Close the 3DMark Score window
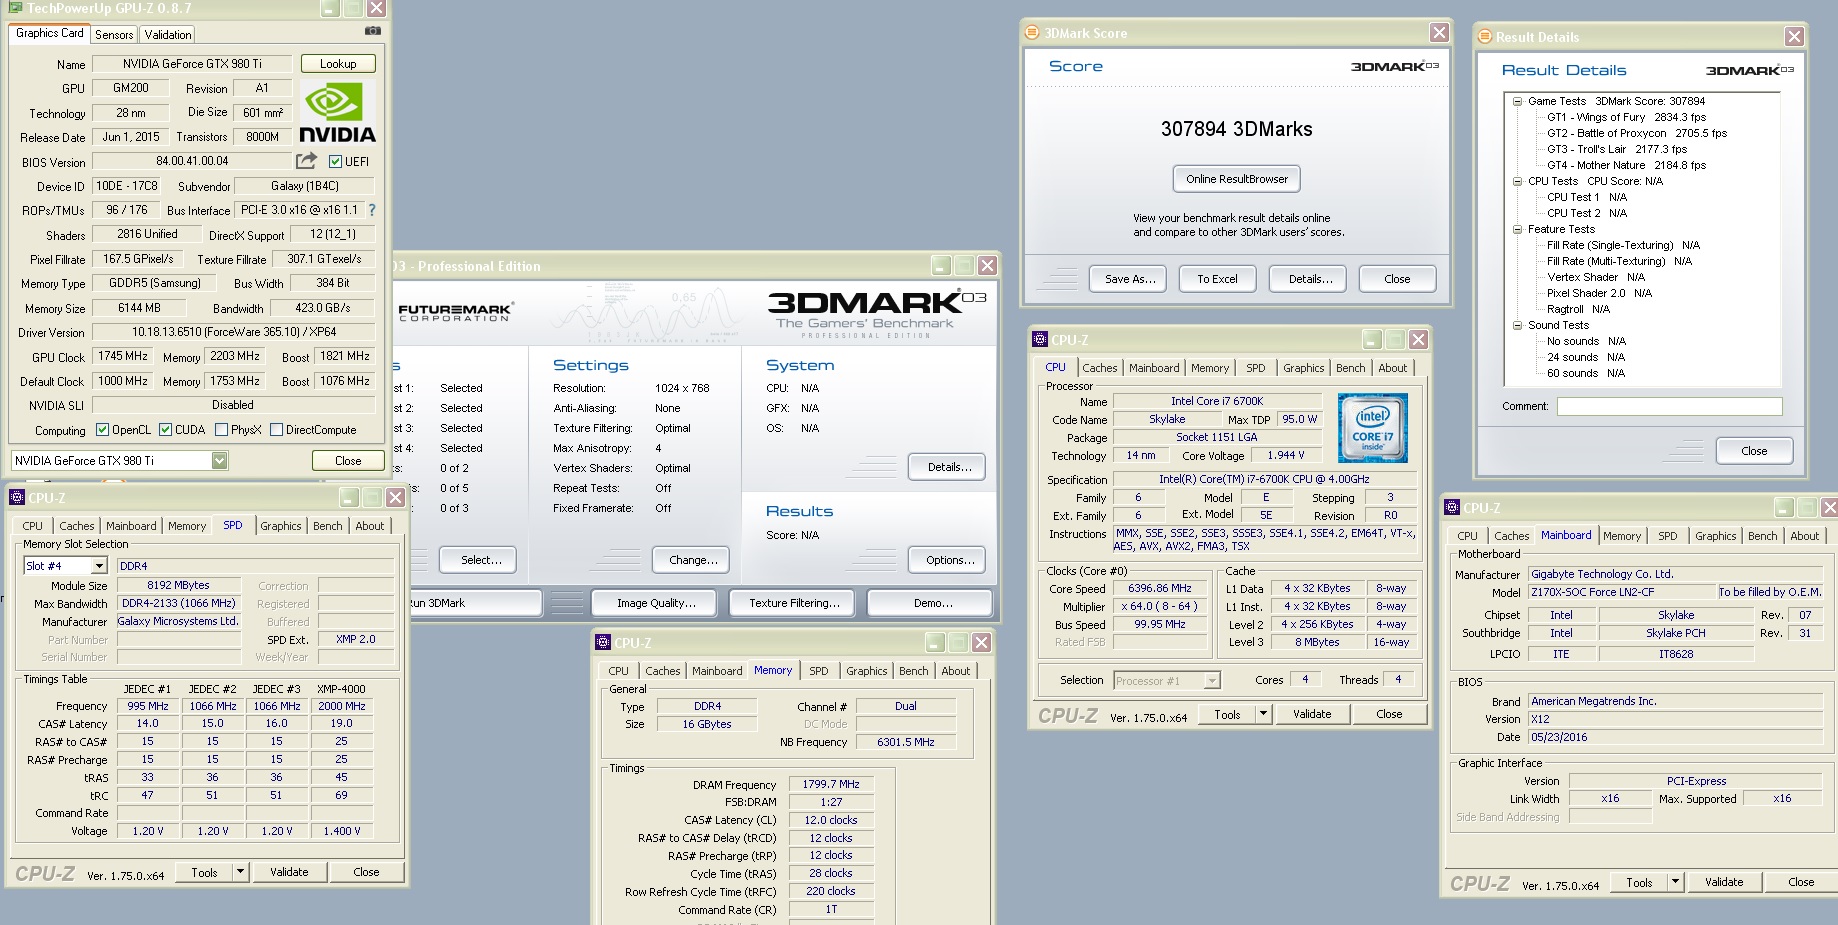1838x925 pixels. [x=1439, y=33]
